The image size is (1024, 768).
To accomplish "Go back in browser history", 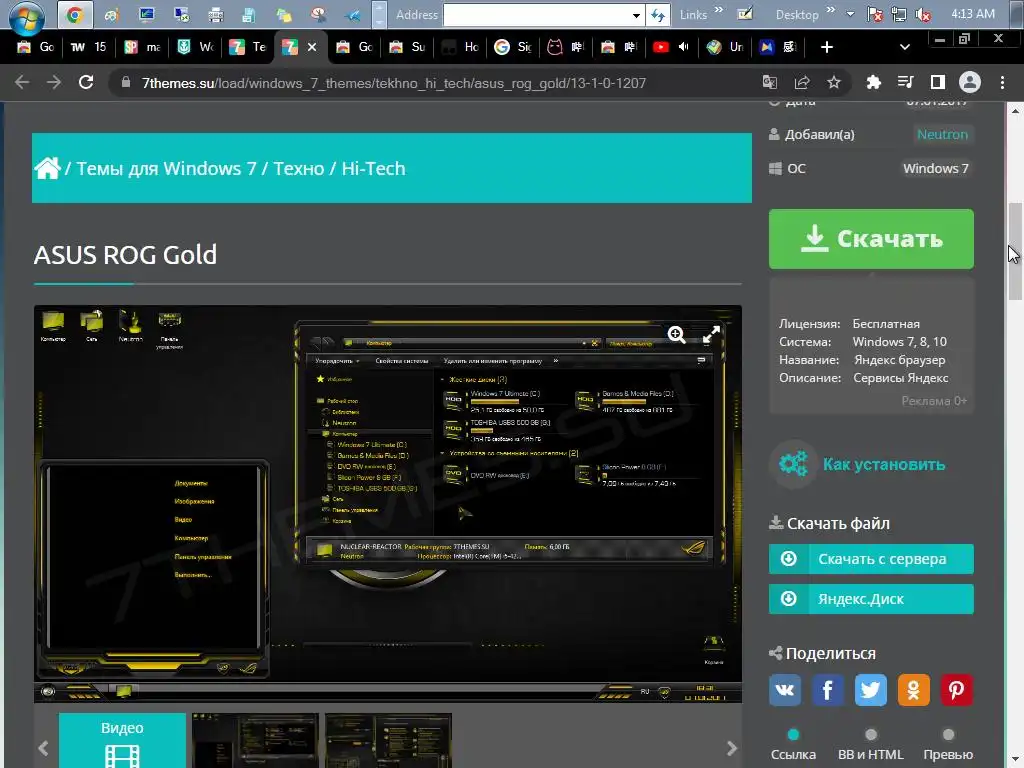I will click(x=22, y=82).
